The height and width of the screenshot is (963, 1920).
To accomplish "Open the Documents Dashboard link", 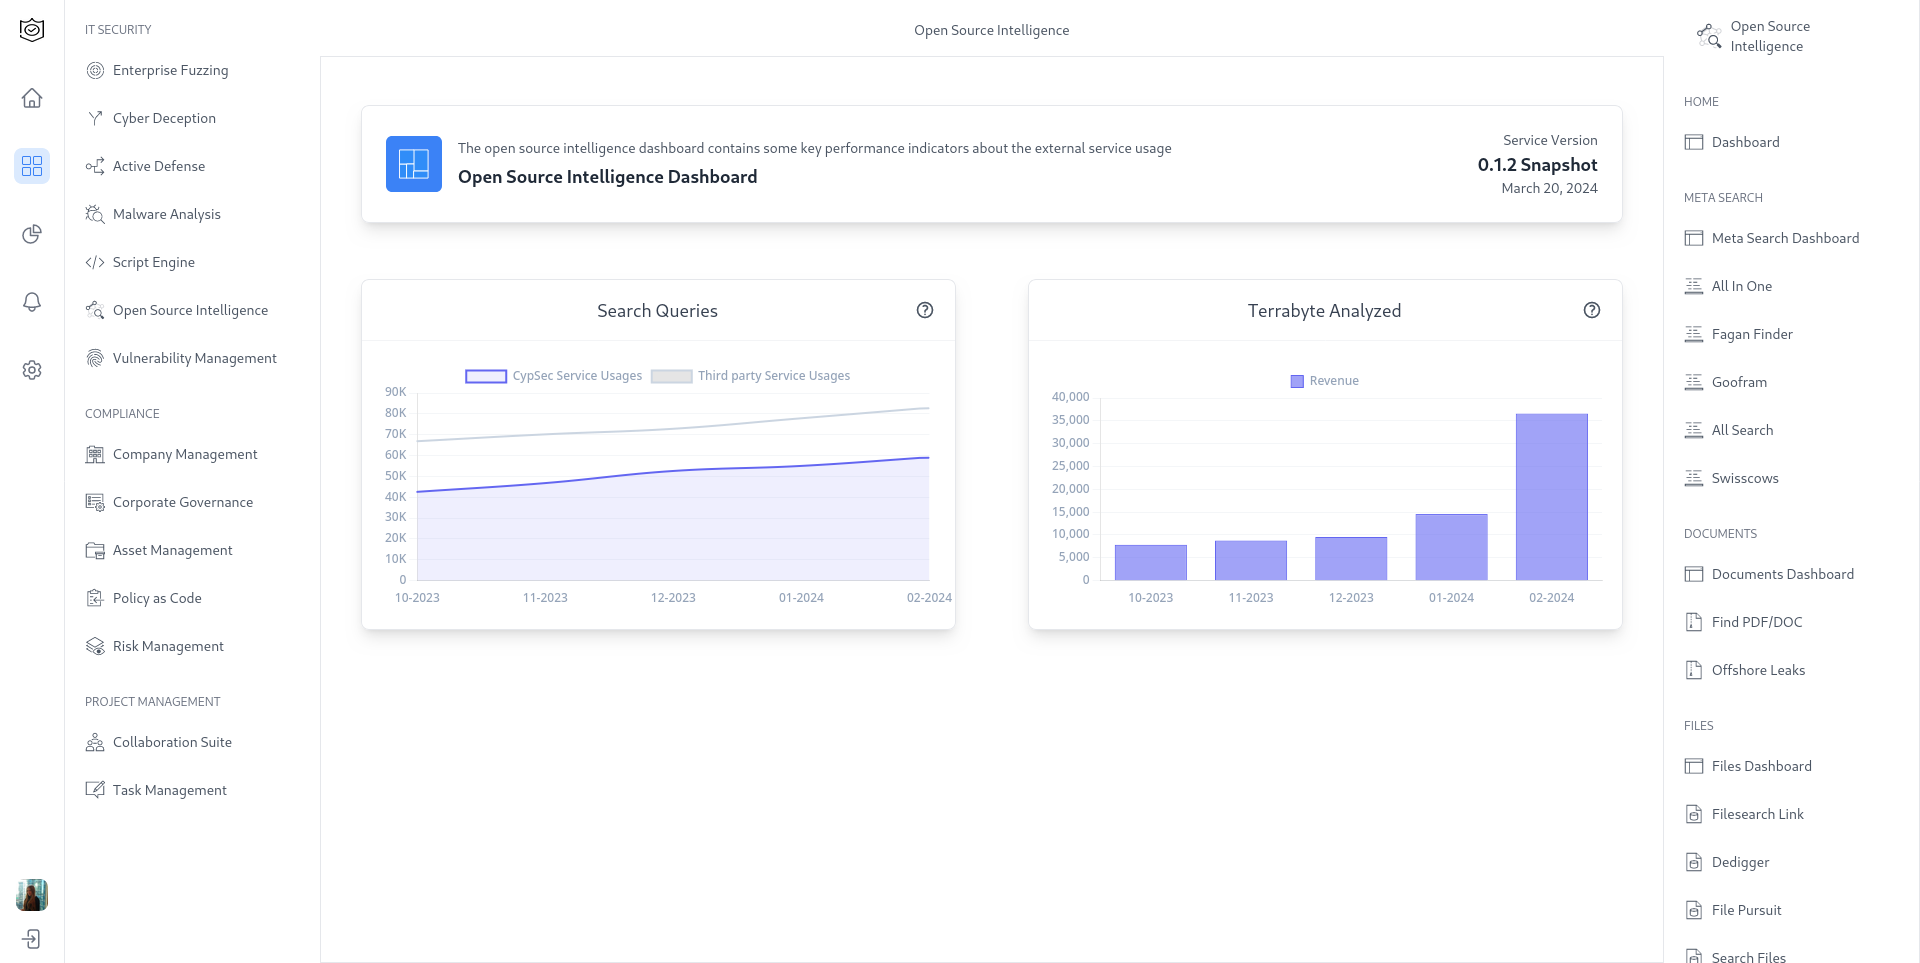I will coord(1782,574).
